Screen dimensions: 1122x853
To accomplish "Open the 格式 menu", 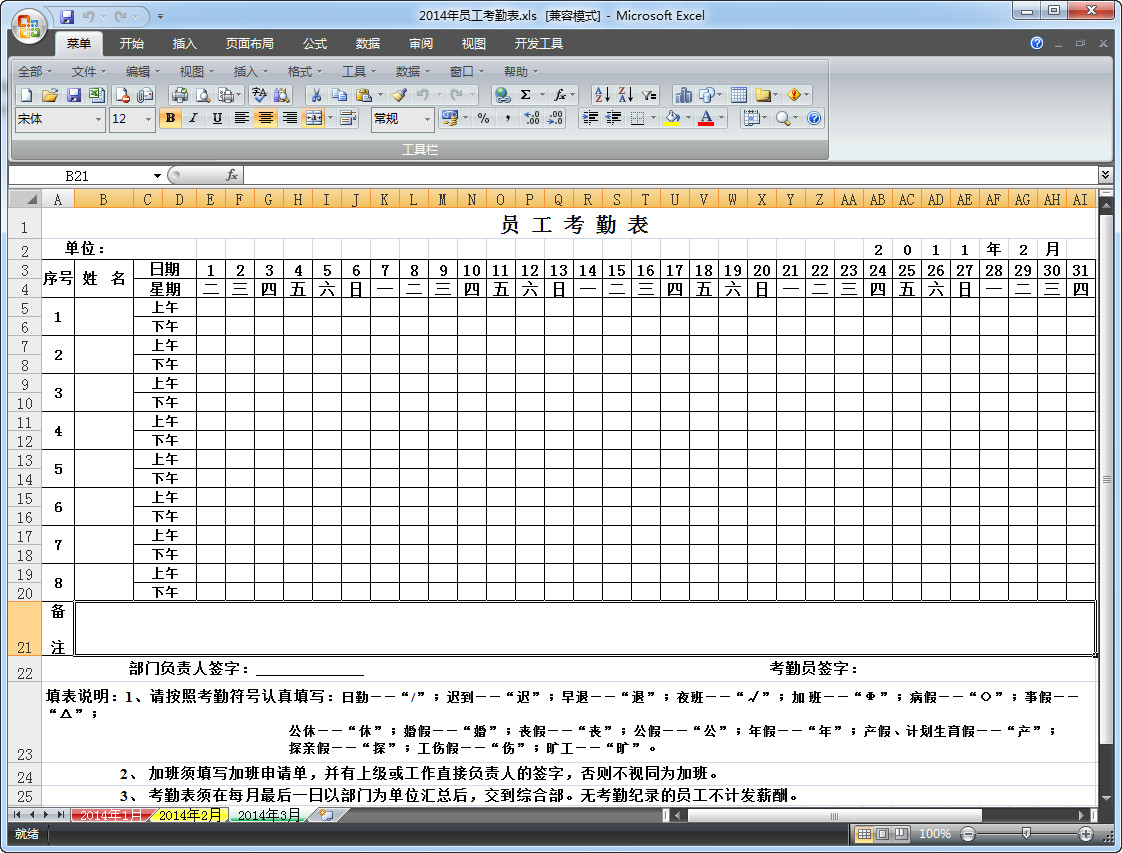I will (304, 72).
